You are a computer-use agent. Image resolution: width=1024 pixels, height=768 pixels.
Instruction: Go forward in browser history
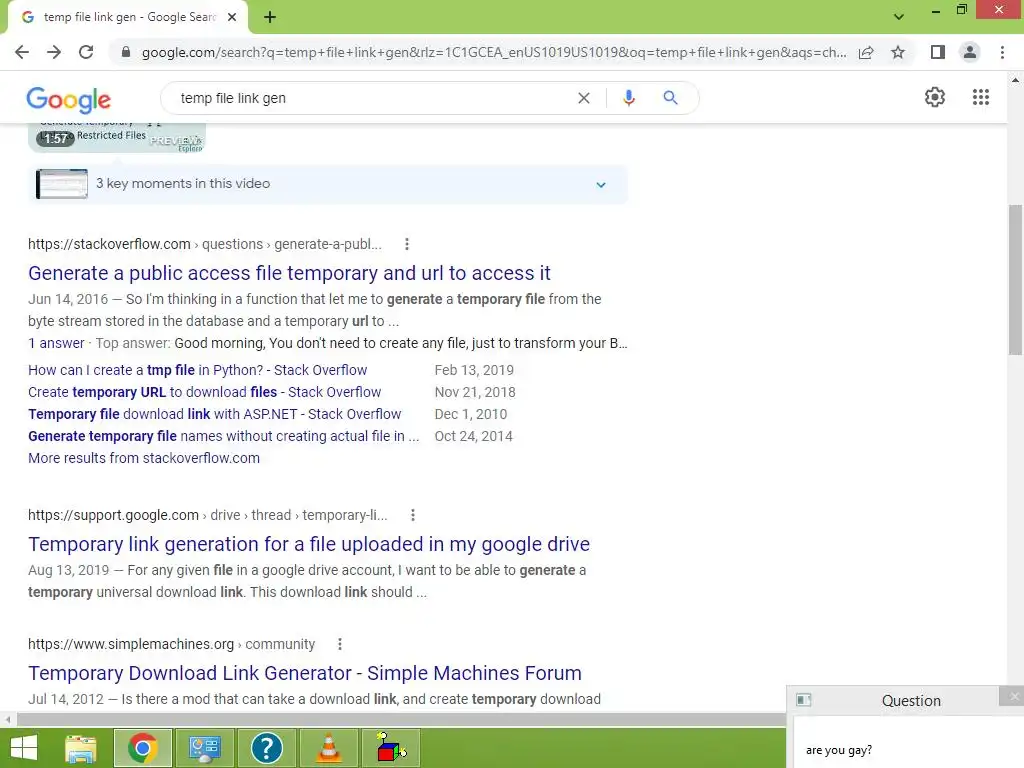pyautogui.click(x=54, y=52)
